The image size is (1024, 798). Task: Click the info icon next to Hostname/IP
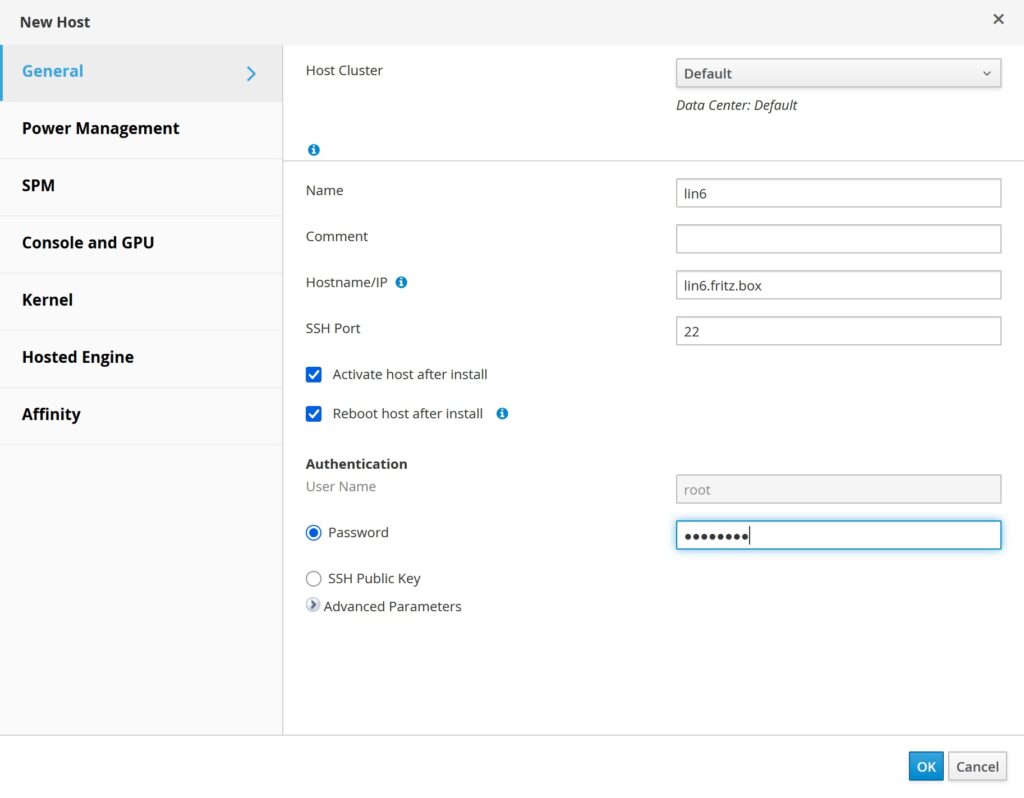(x=402, y=282)
